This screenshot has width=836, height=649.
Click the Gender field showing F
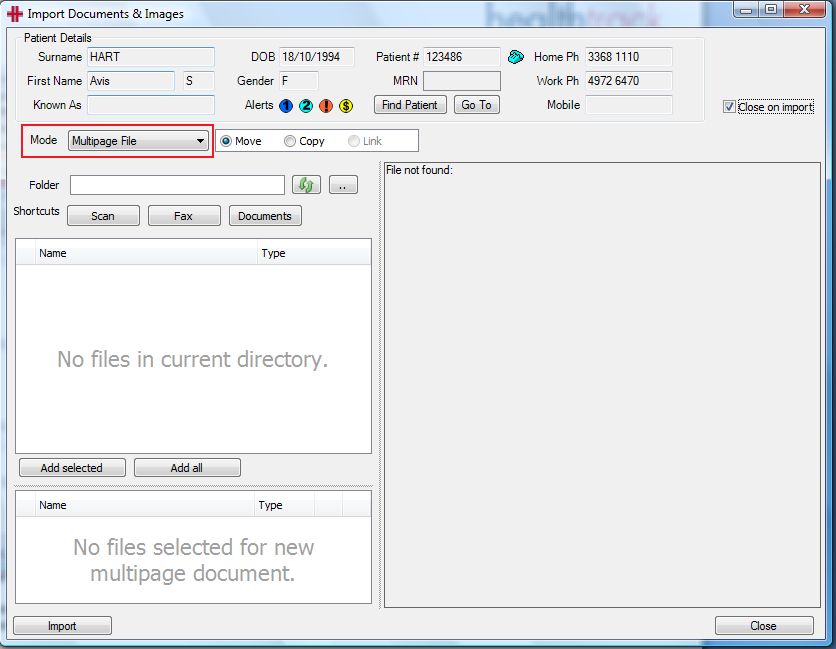[x=299, y=81]
